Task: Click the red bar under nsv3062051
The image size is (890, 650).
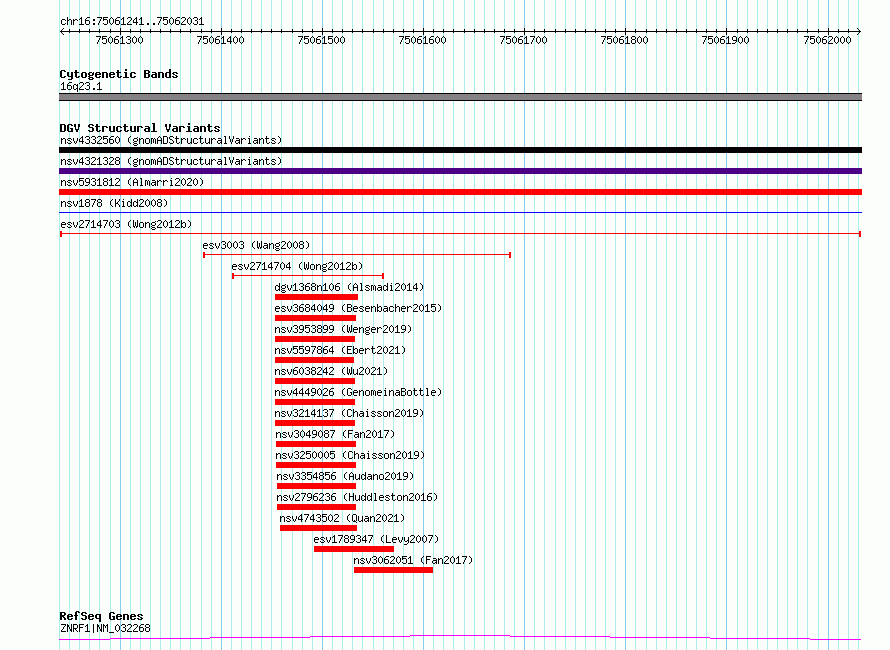Action: [393, 570]
